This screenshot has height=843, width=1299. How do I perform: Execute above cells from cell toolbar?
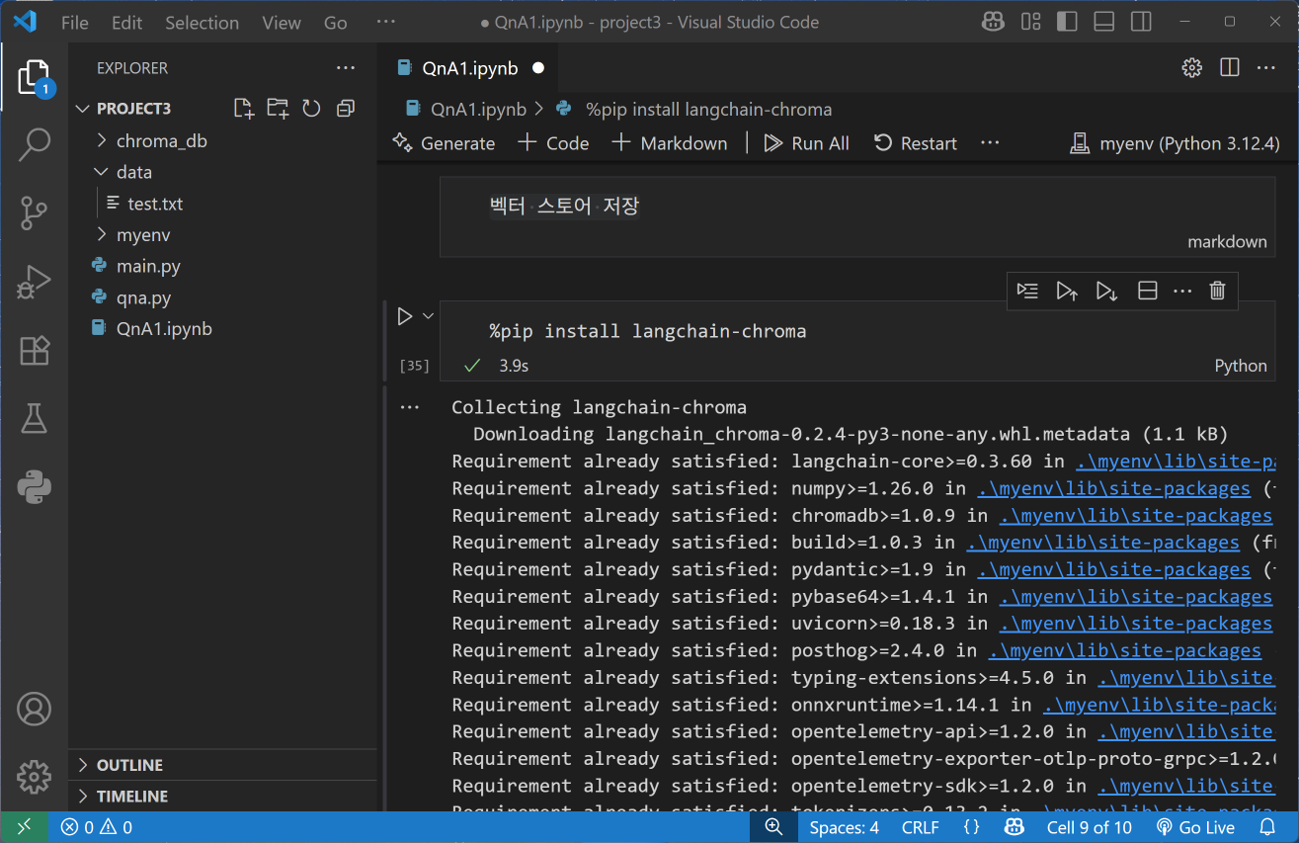point(1067,291)
